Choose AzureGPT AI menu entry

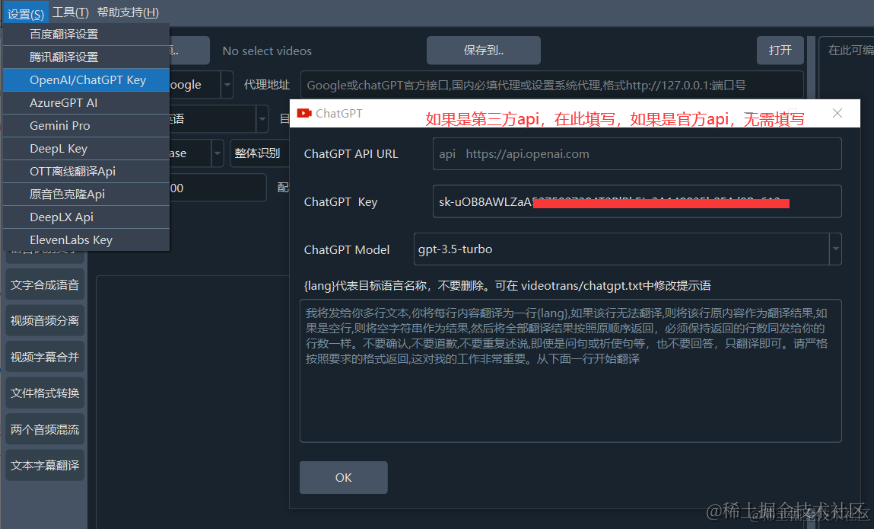(x=86, y=103)
